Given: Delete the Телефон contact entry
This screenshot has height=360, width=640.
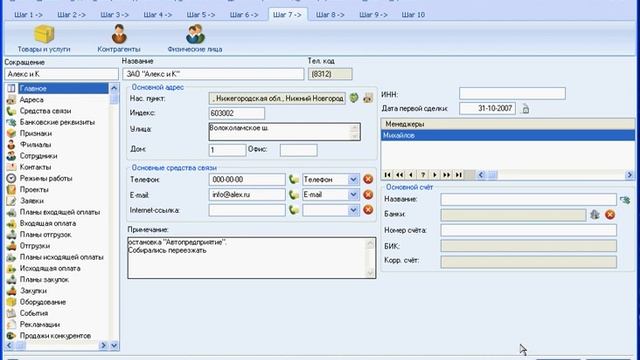Looking at the screenshot, I should tap(368, 179).
